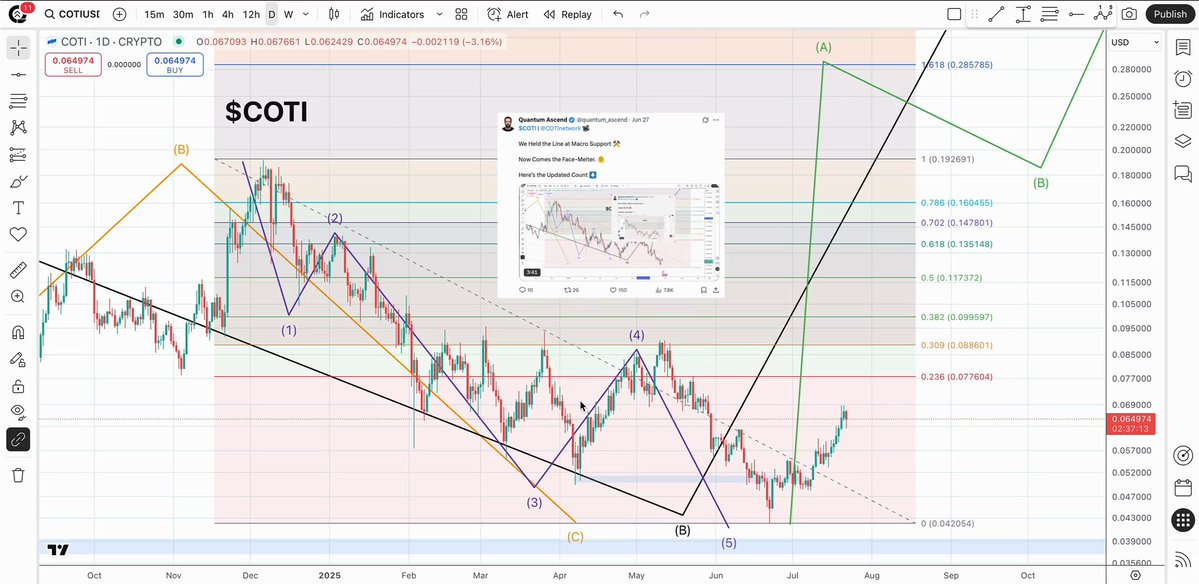Viewport: 1199px width, 584px height.
Task: Select horizontal ray in favorites toolbar
Action: pyautogui.click(x=1076, y=14)
